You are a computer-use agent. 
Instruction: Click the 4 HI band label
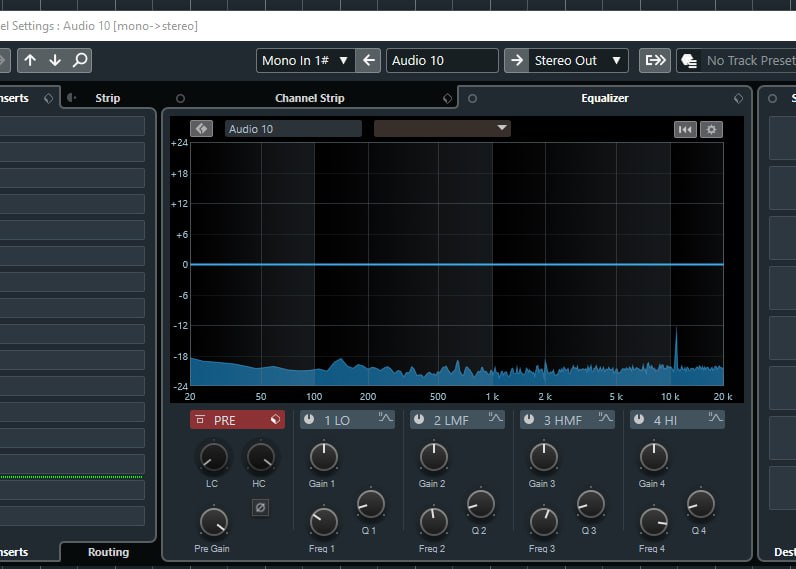[665, 420]
